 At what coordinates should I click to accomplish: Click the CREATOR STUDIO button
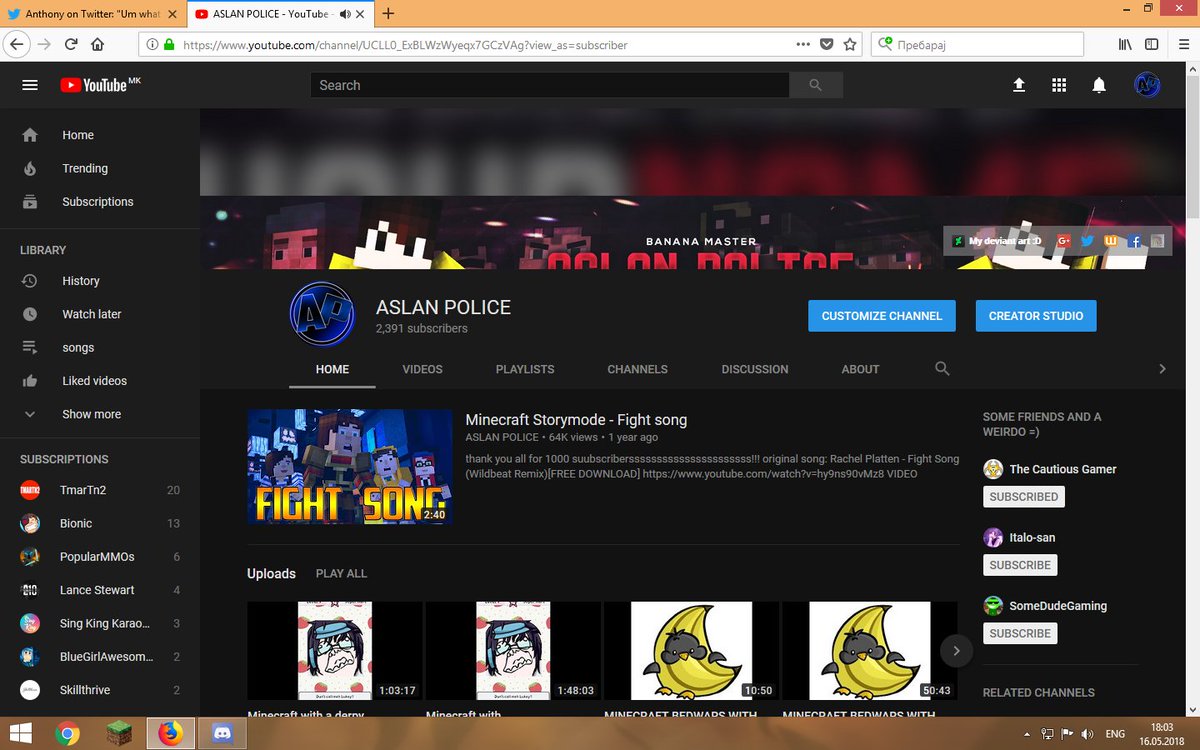(1036, 316)
